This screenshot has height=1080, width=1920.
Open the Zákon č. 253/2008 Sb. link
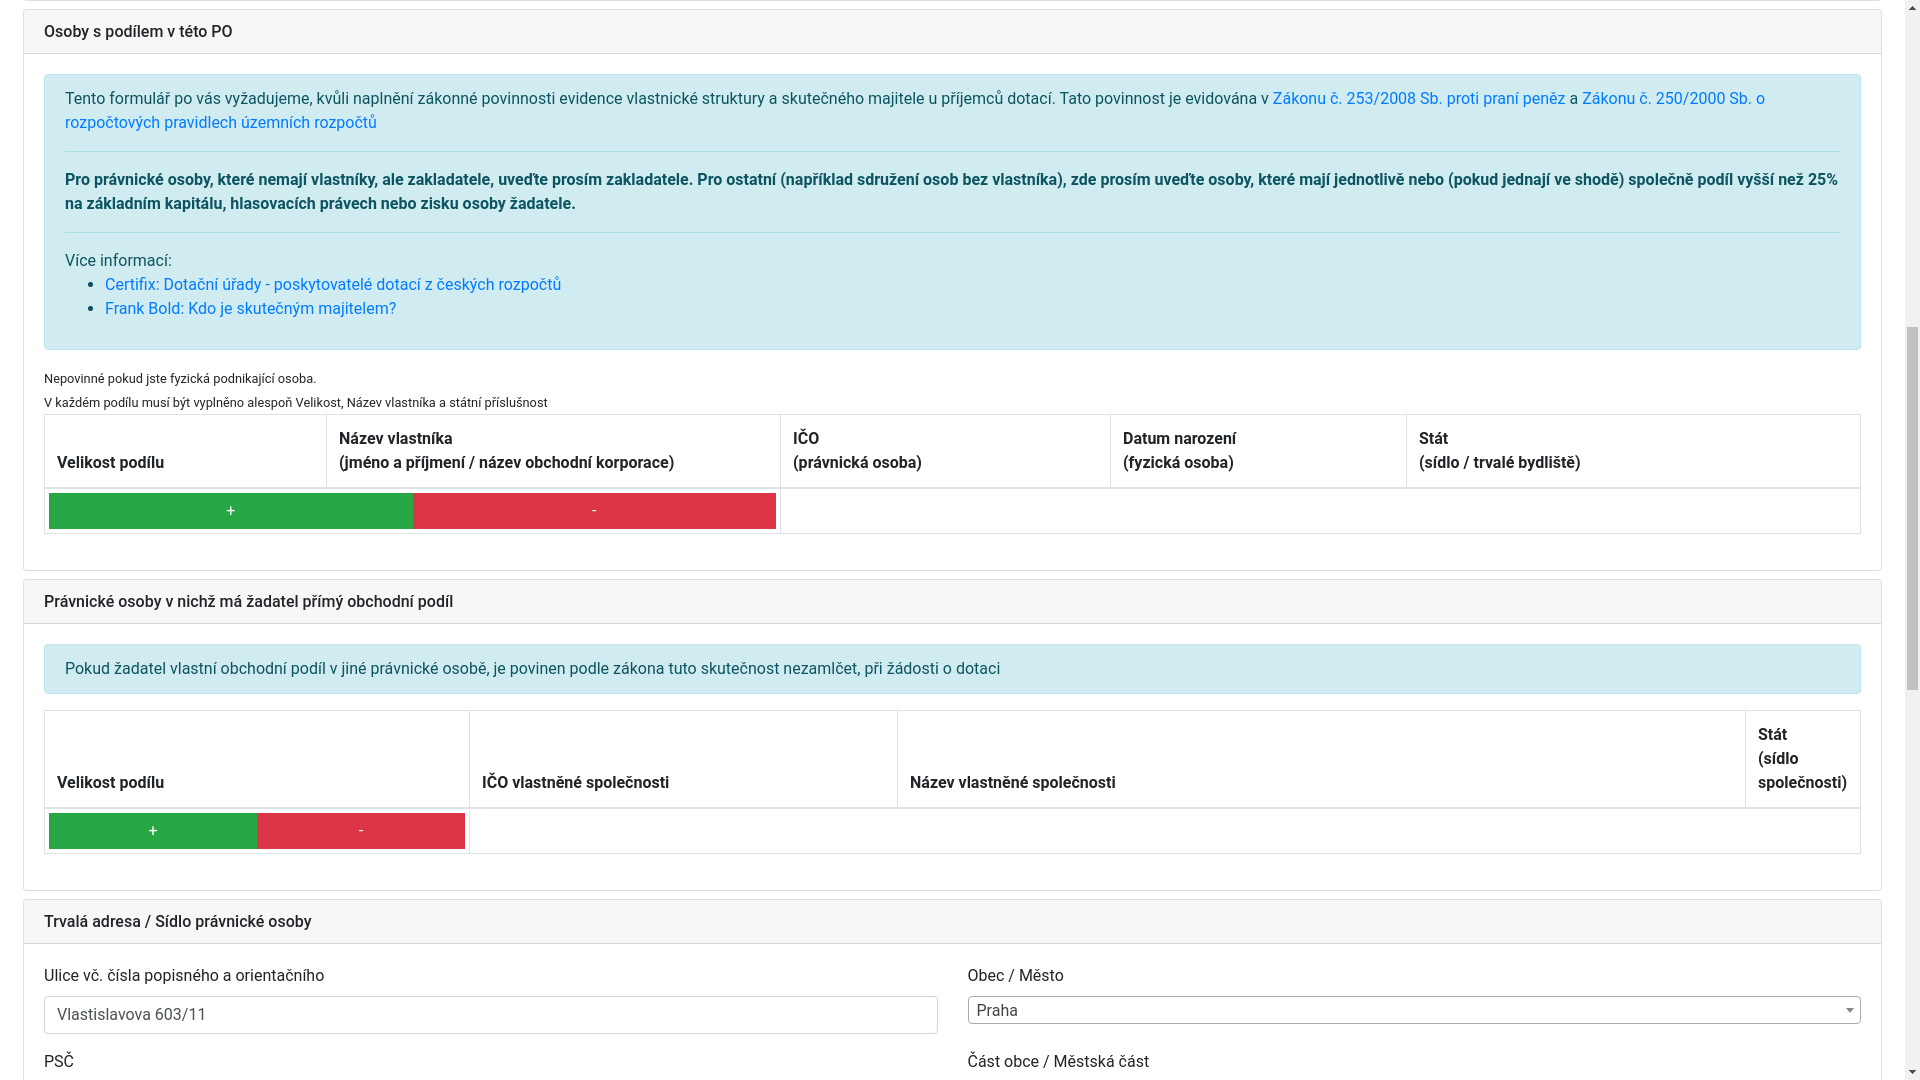pyautogui.click(x=1418, y=98)
